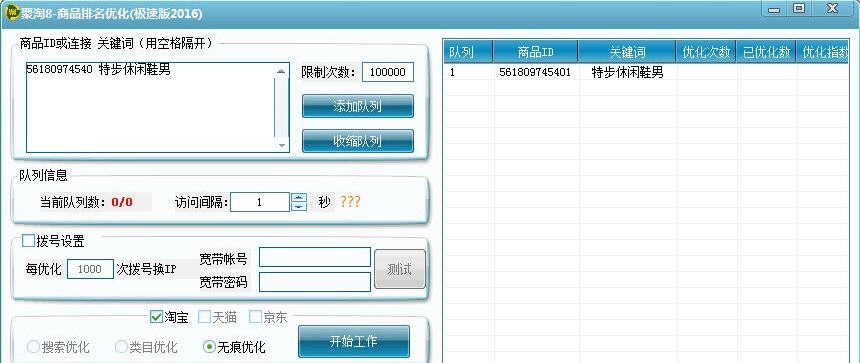This screenshot has width=860, height=363.
Task: Click the 宽带帐号 input field
Action: (315, 257)
